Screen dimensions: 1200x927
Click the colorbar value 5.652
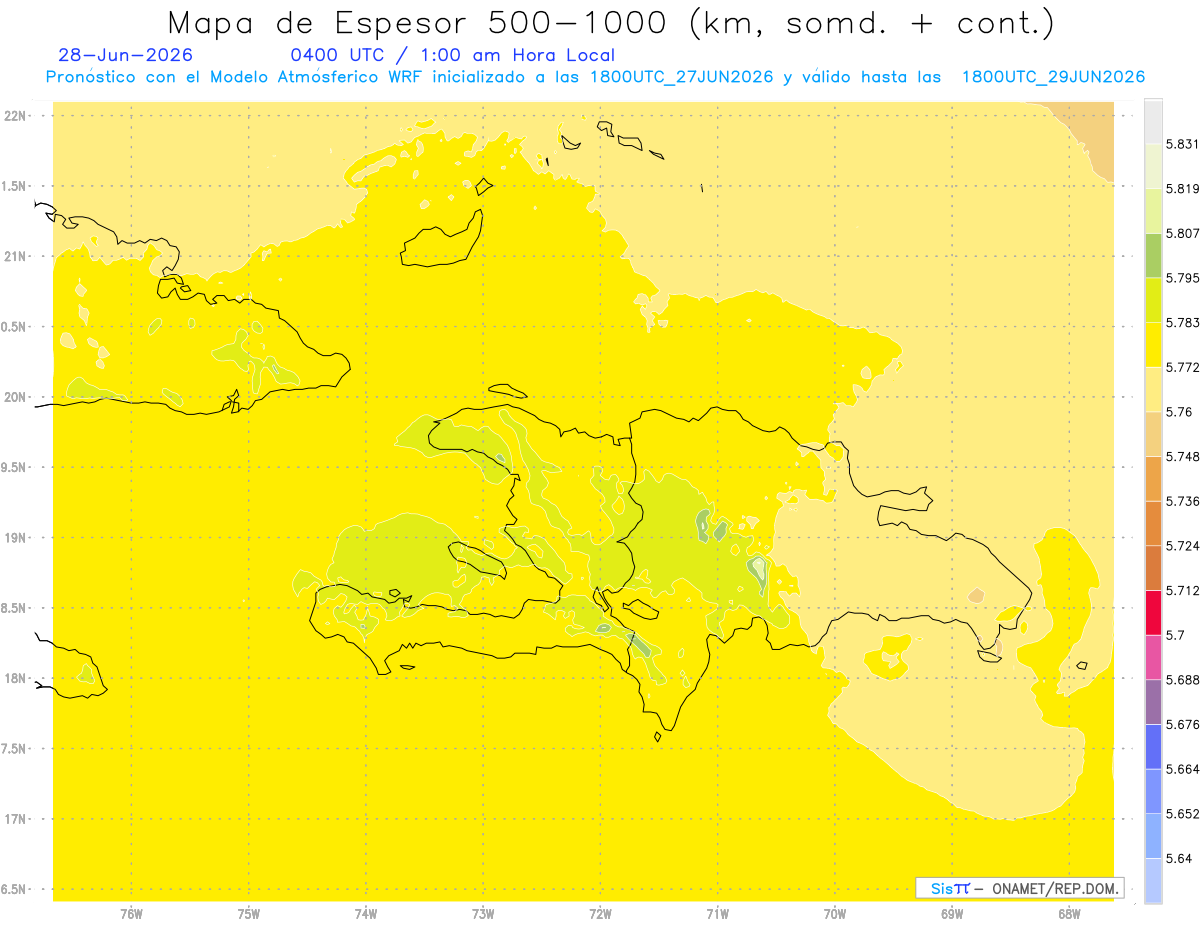coord(1182,814)
